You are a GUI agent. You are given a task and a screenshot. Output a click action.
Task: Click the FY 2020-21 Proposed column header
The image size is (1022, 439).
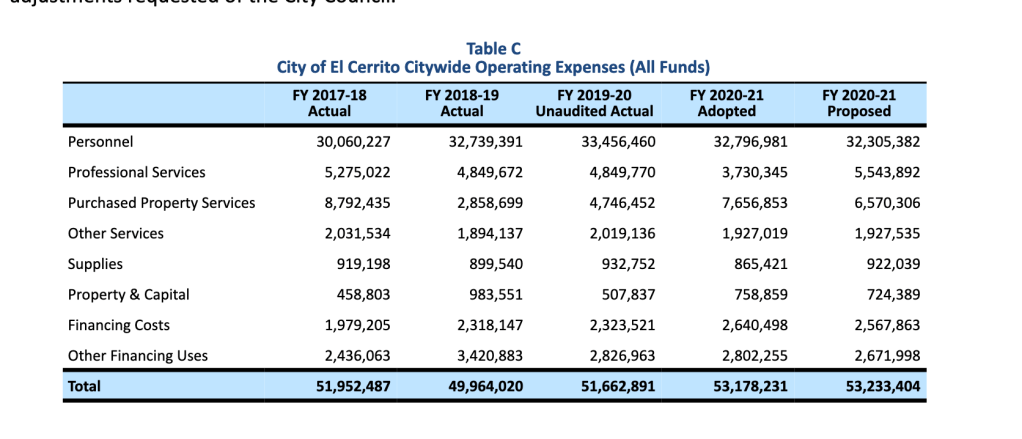point(859,103)
